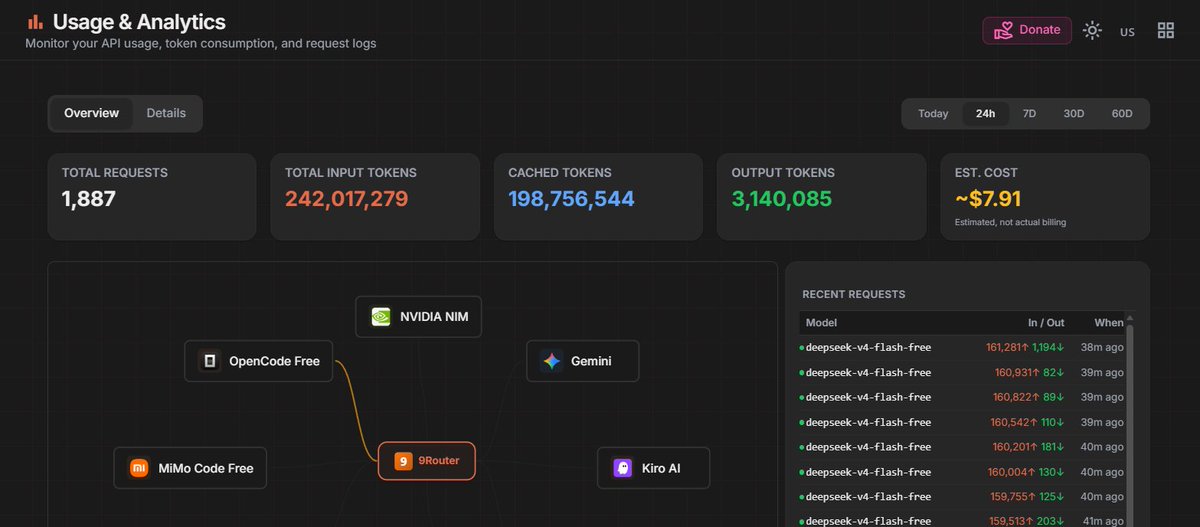This screenshot has width=1200, height=527.
Task: Click the request with 160,931 input tokens
Action: click(963, 372)
